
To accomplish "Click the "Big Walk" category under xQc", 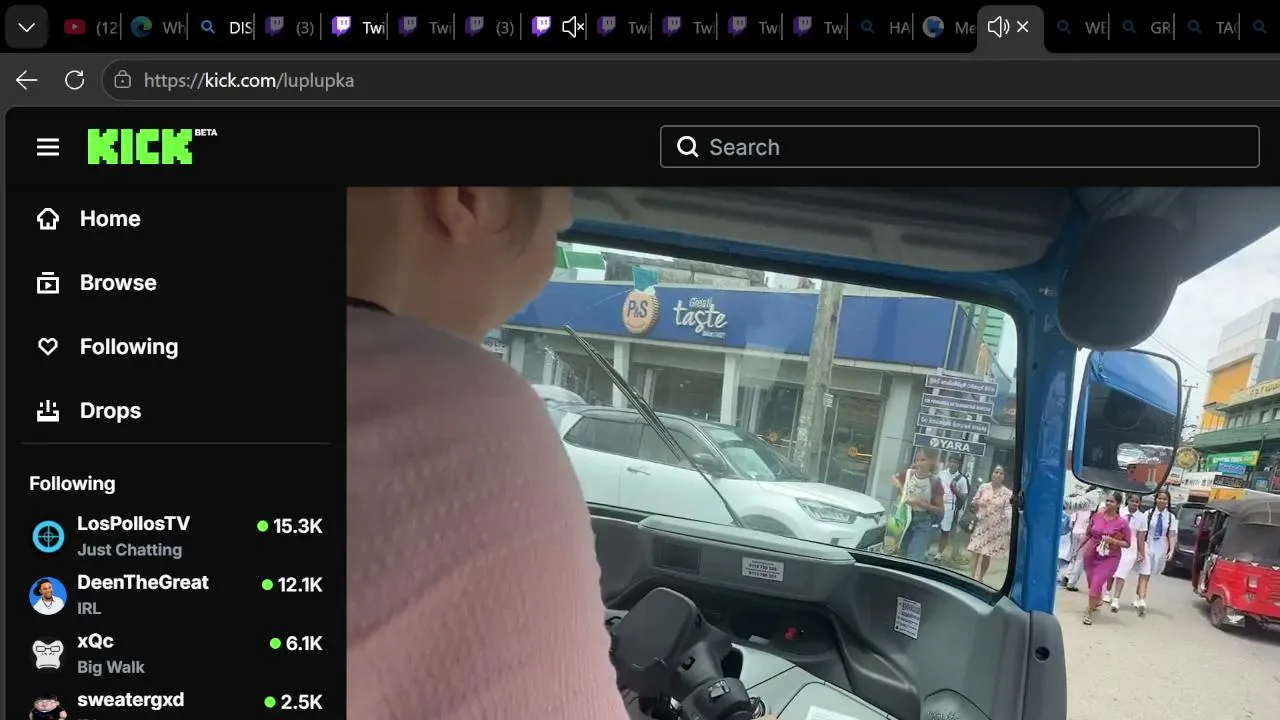I will pyautogui.click(x=111, y=667).
